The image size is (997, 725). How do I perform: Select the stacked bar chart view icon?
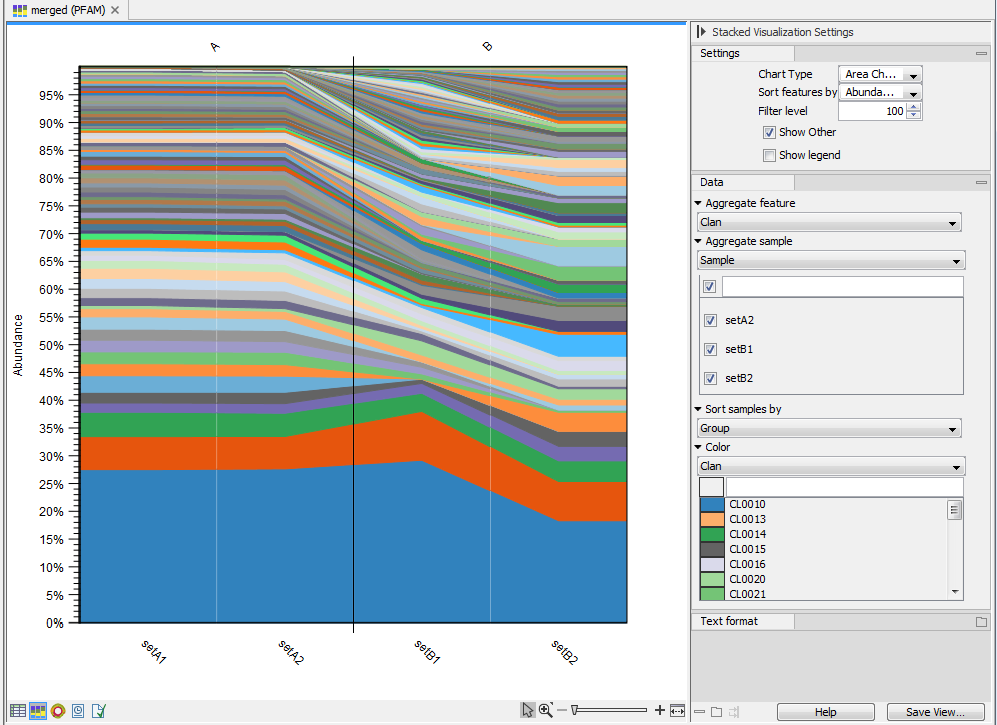point(38,711)
